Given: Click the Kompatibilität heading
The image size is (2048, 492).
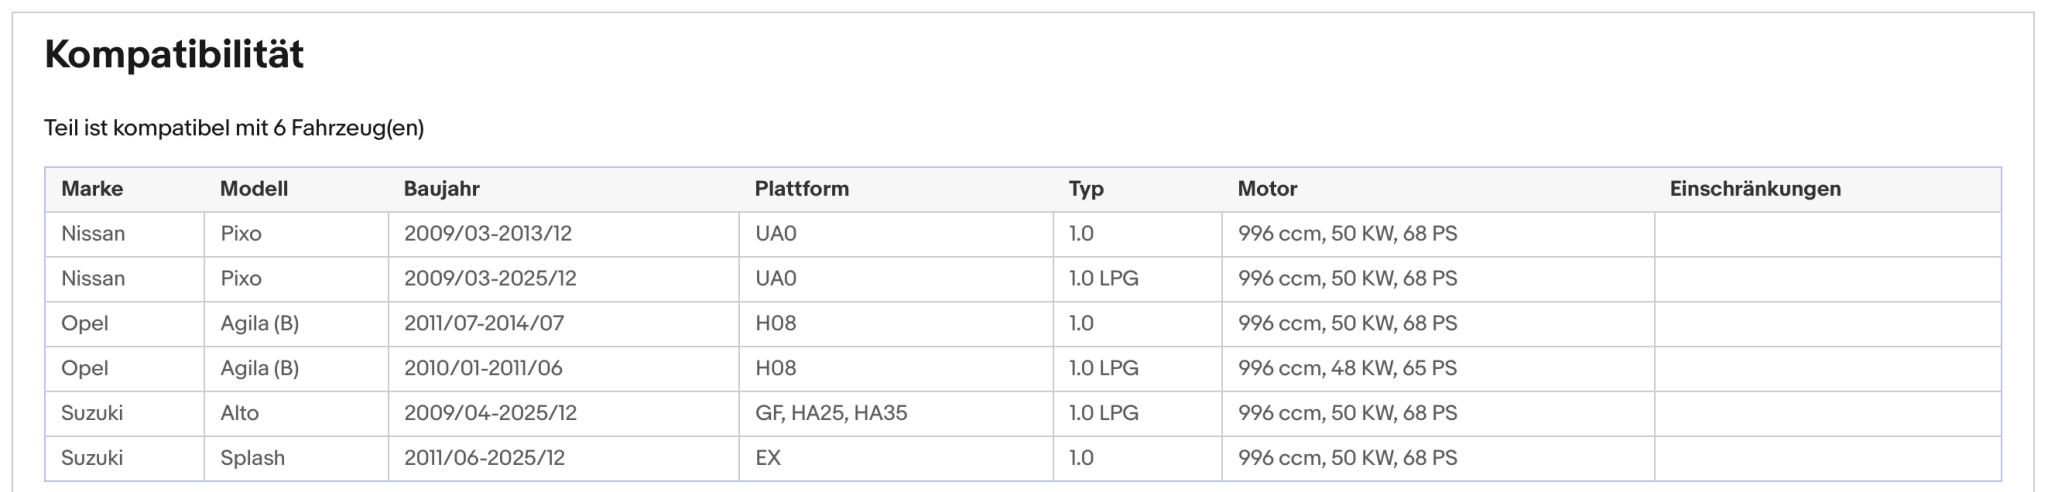Looking at the screenshot, I should (x=174, y=54).
